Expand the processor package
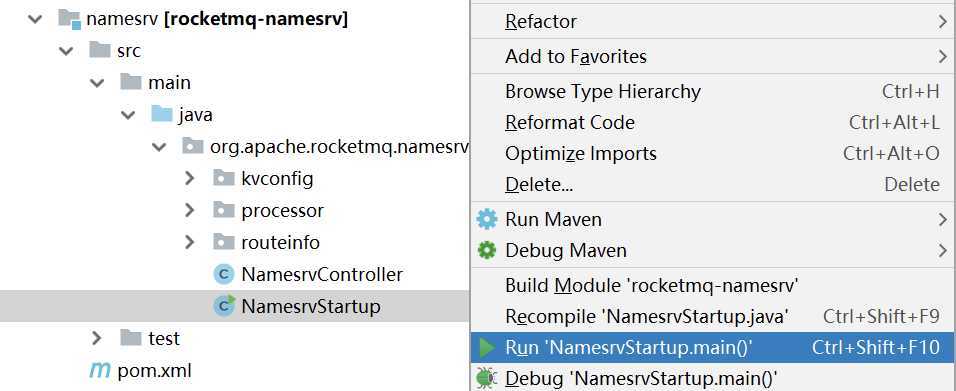This screenshot has height=391, width=956. click(190, 210)
